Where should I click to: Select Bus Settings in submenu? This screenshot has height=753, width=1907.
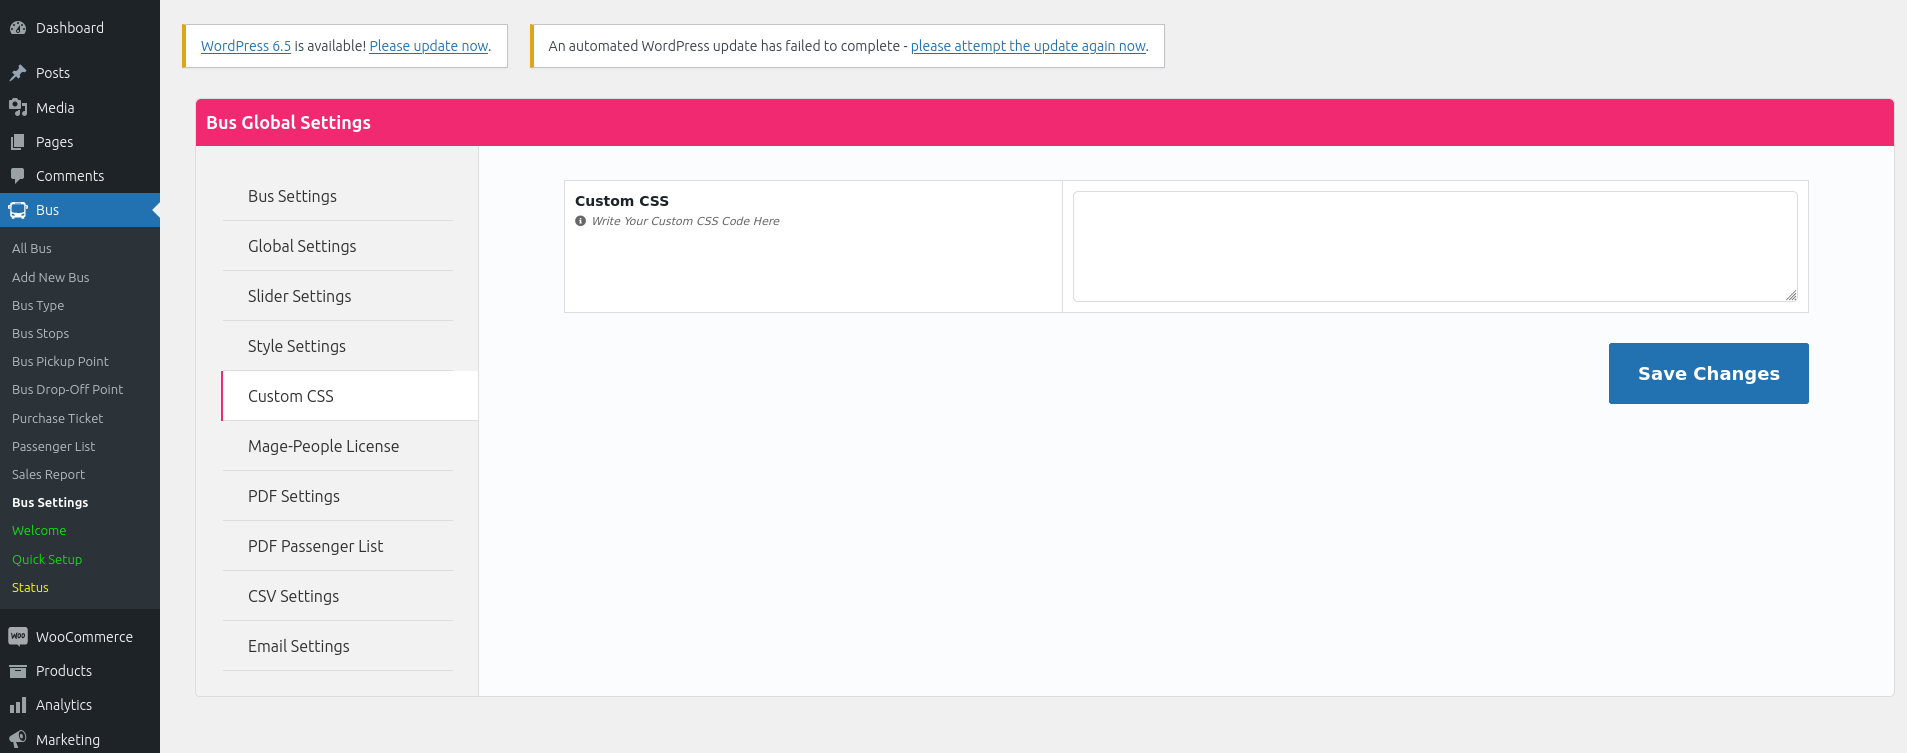tap(50, 502)
